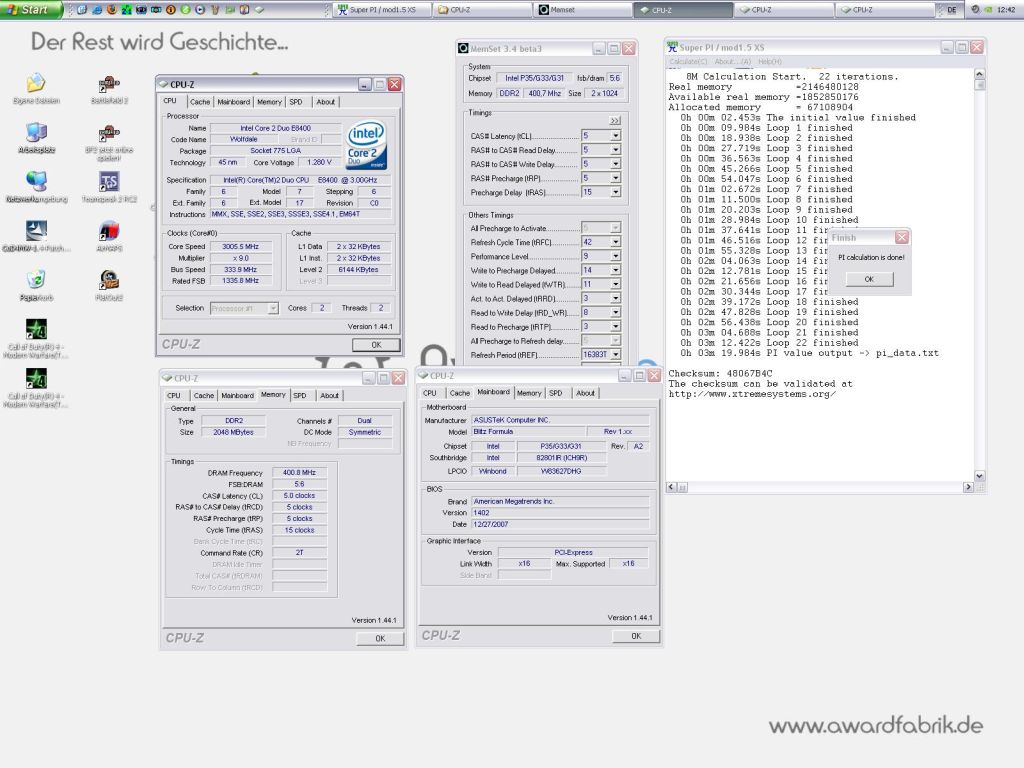Switch to Super PI taskbar button
This screenshot has height=768, width=1024.
click(x=382, y=10)
